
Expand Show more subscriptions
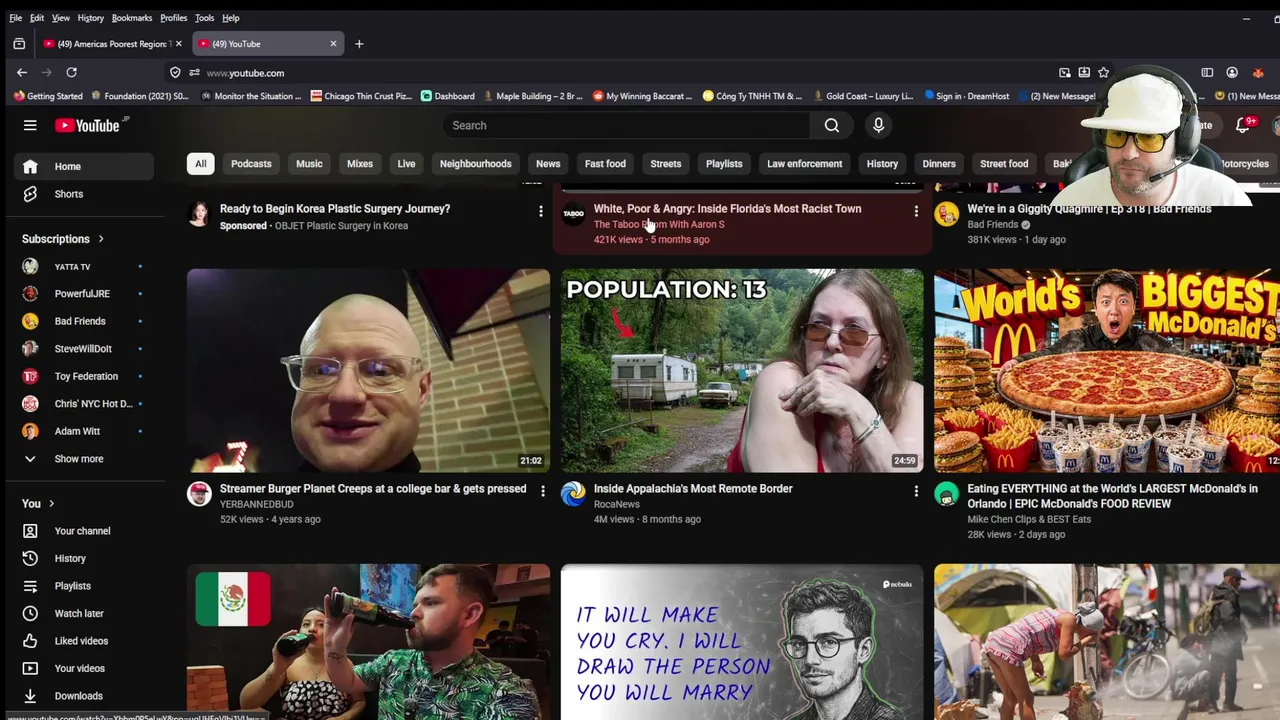click(84, 459)
